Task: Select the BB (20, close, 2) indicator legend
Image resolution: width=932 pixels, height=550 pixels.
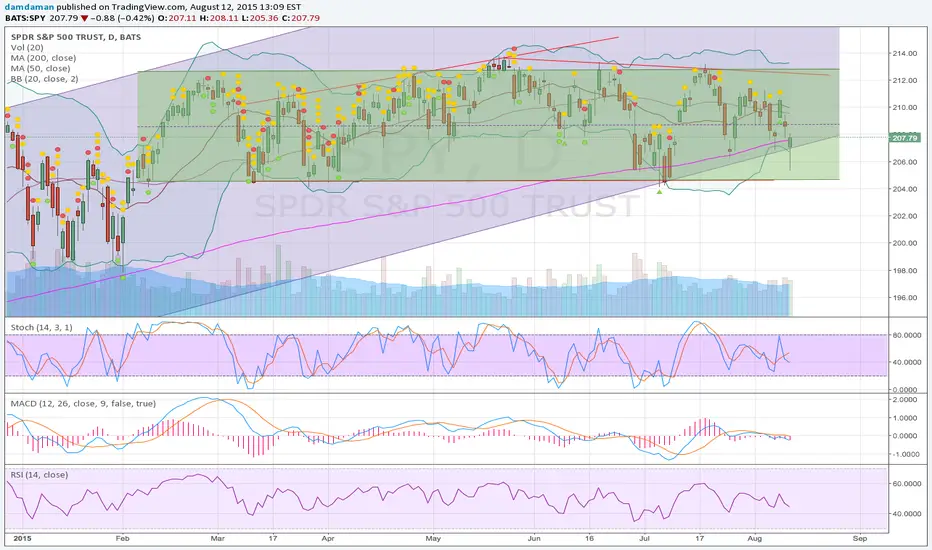Action: click(45, 79)
